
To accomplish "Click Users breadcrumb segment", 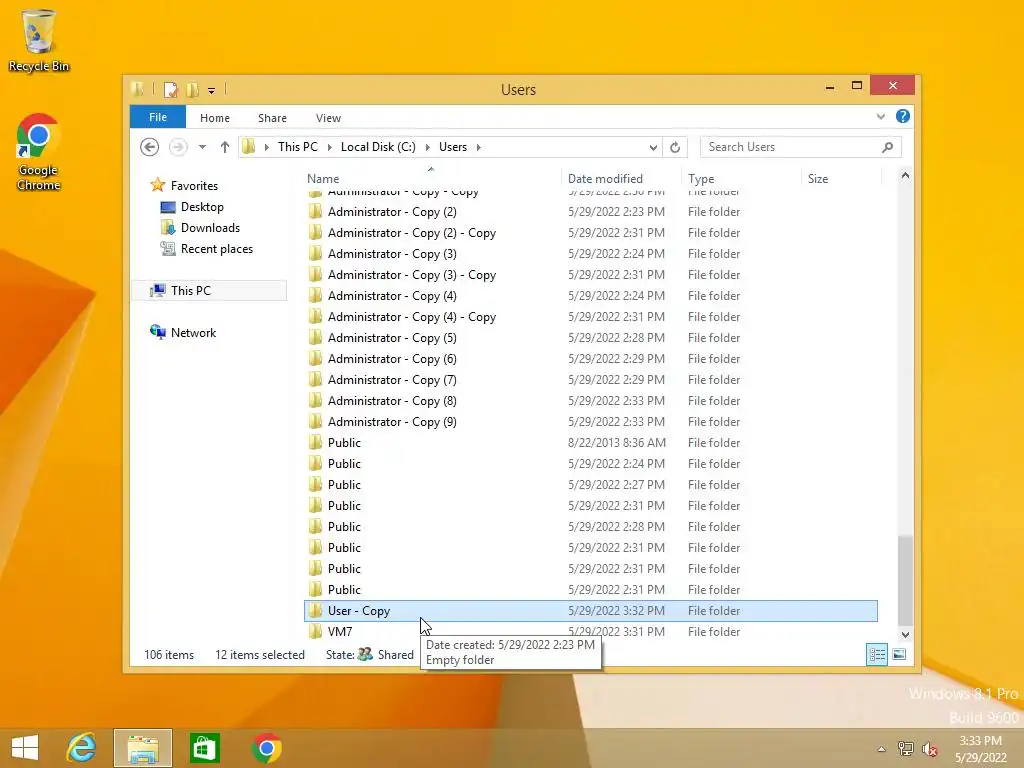I will [x=453, y=147].
